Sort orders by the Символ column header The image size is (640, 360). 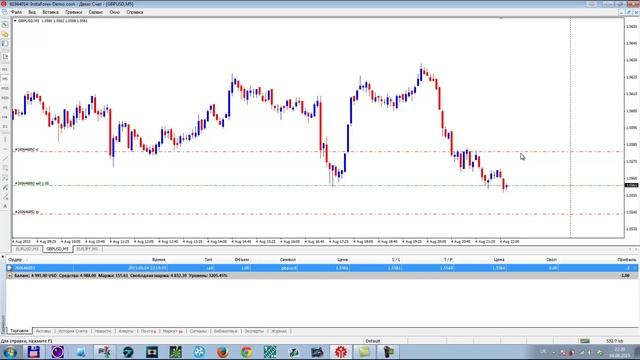[x=288, y=260]
